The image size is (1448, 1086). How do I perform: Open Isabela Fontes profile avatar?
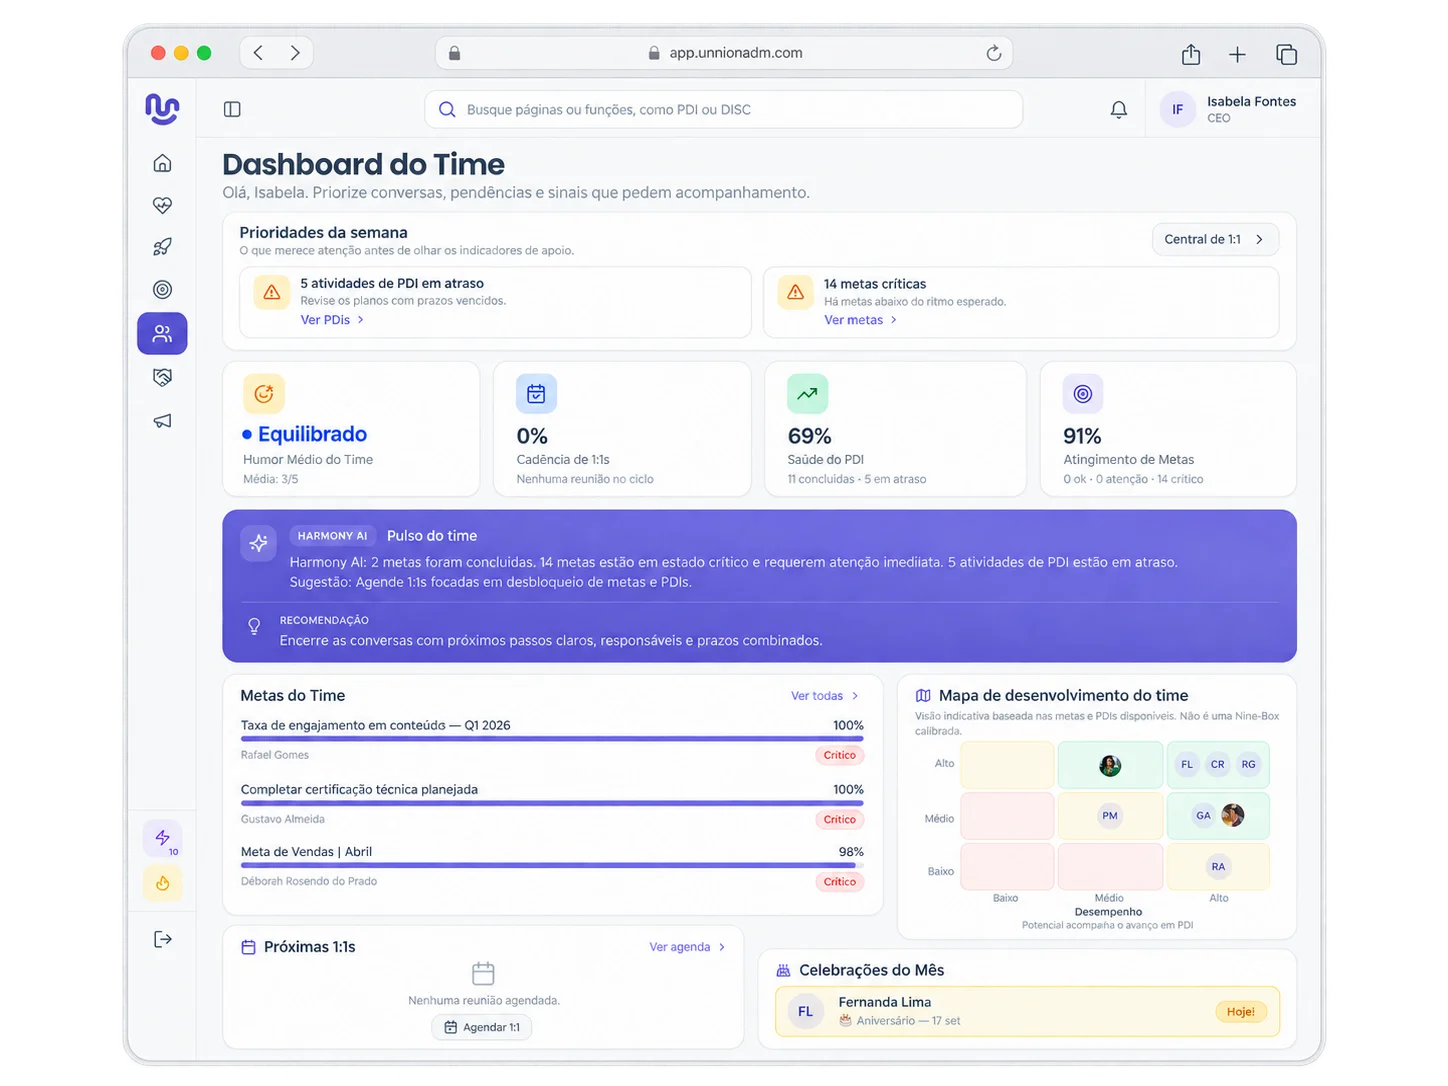(x=1177, y=110)
